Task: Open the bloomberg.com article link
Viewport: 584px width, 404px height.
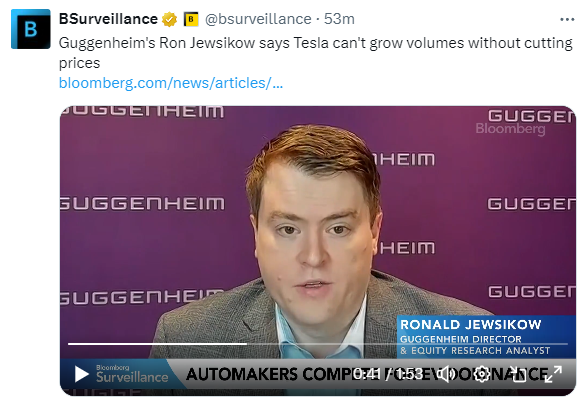Action: [x=171, y=83]
